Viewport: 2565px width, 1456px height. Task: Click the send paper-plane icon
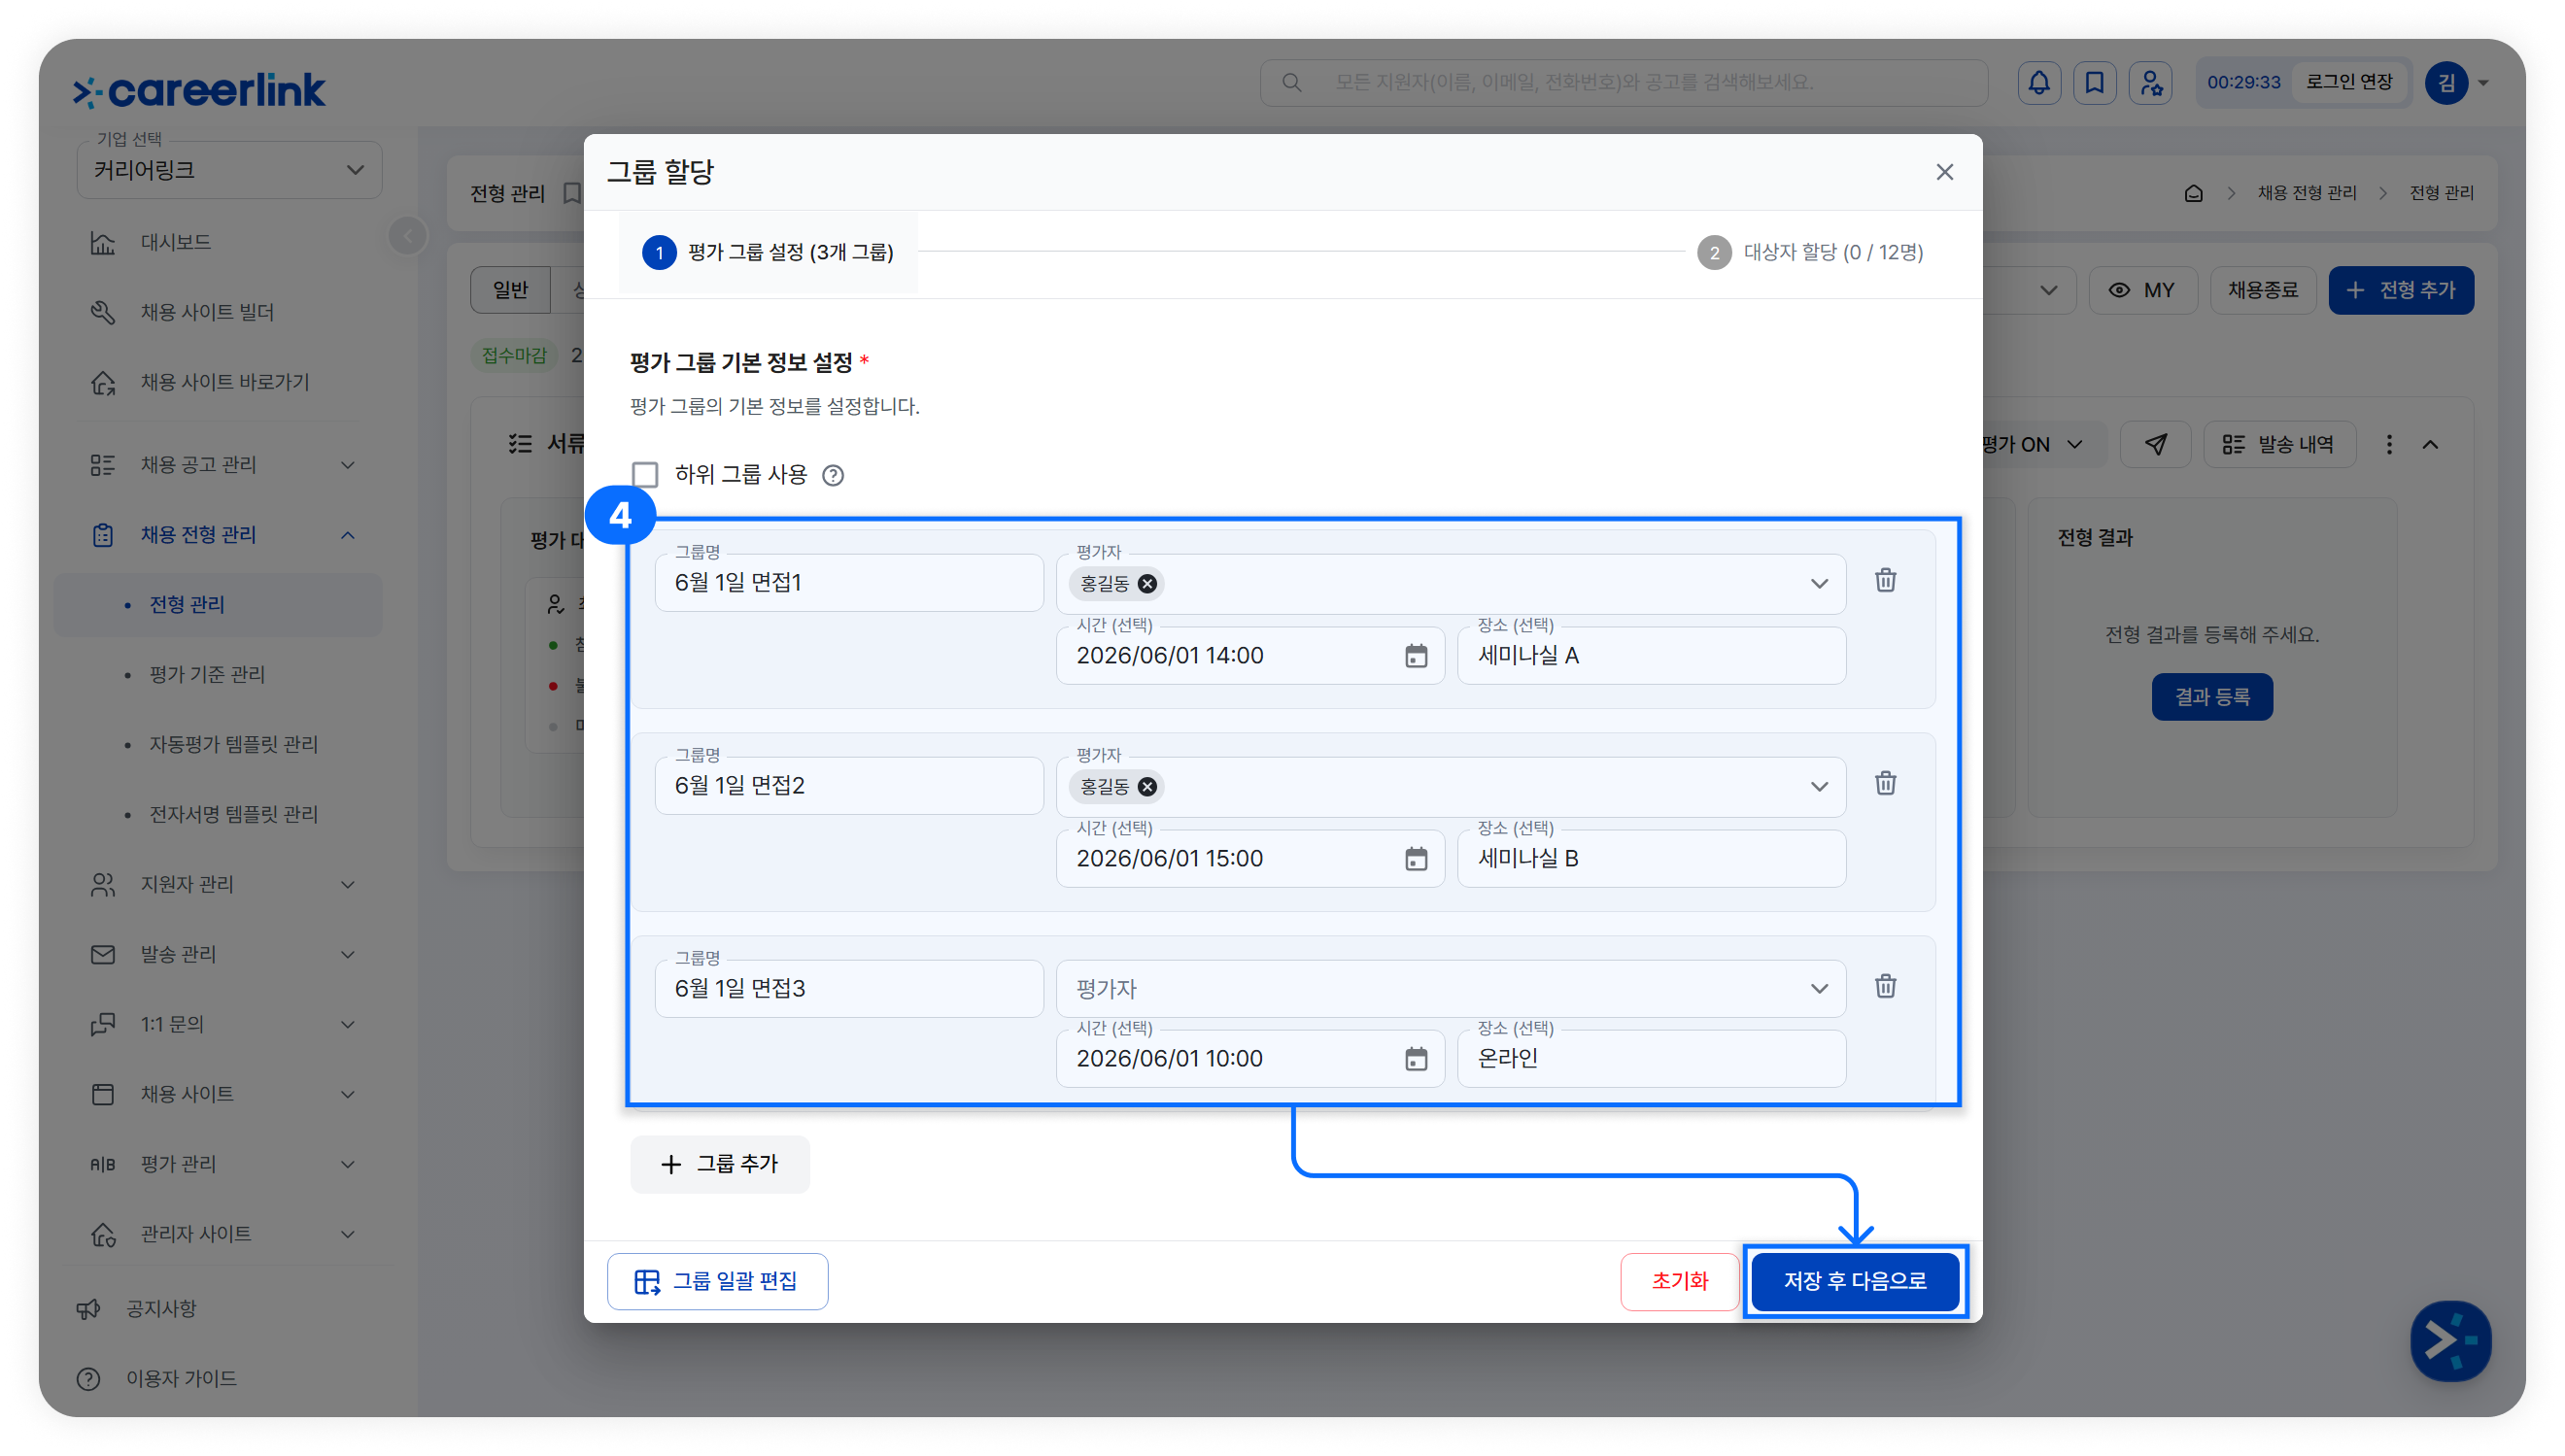coord(2156,444)
